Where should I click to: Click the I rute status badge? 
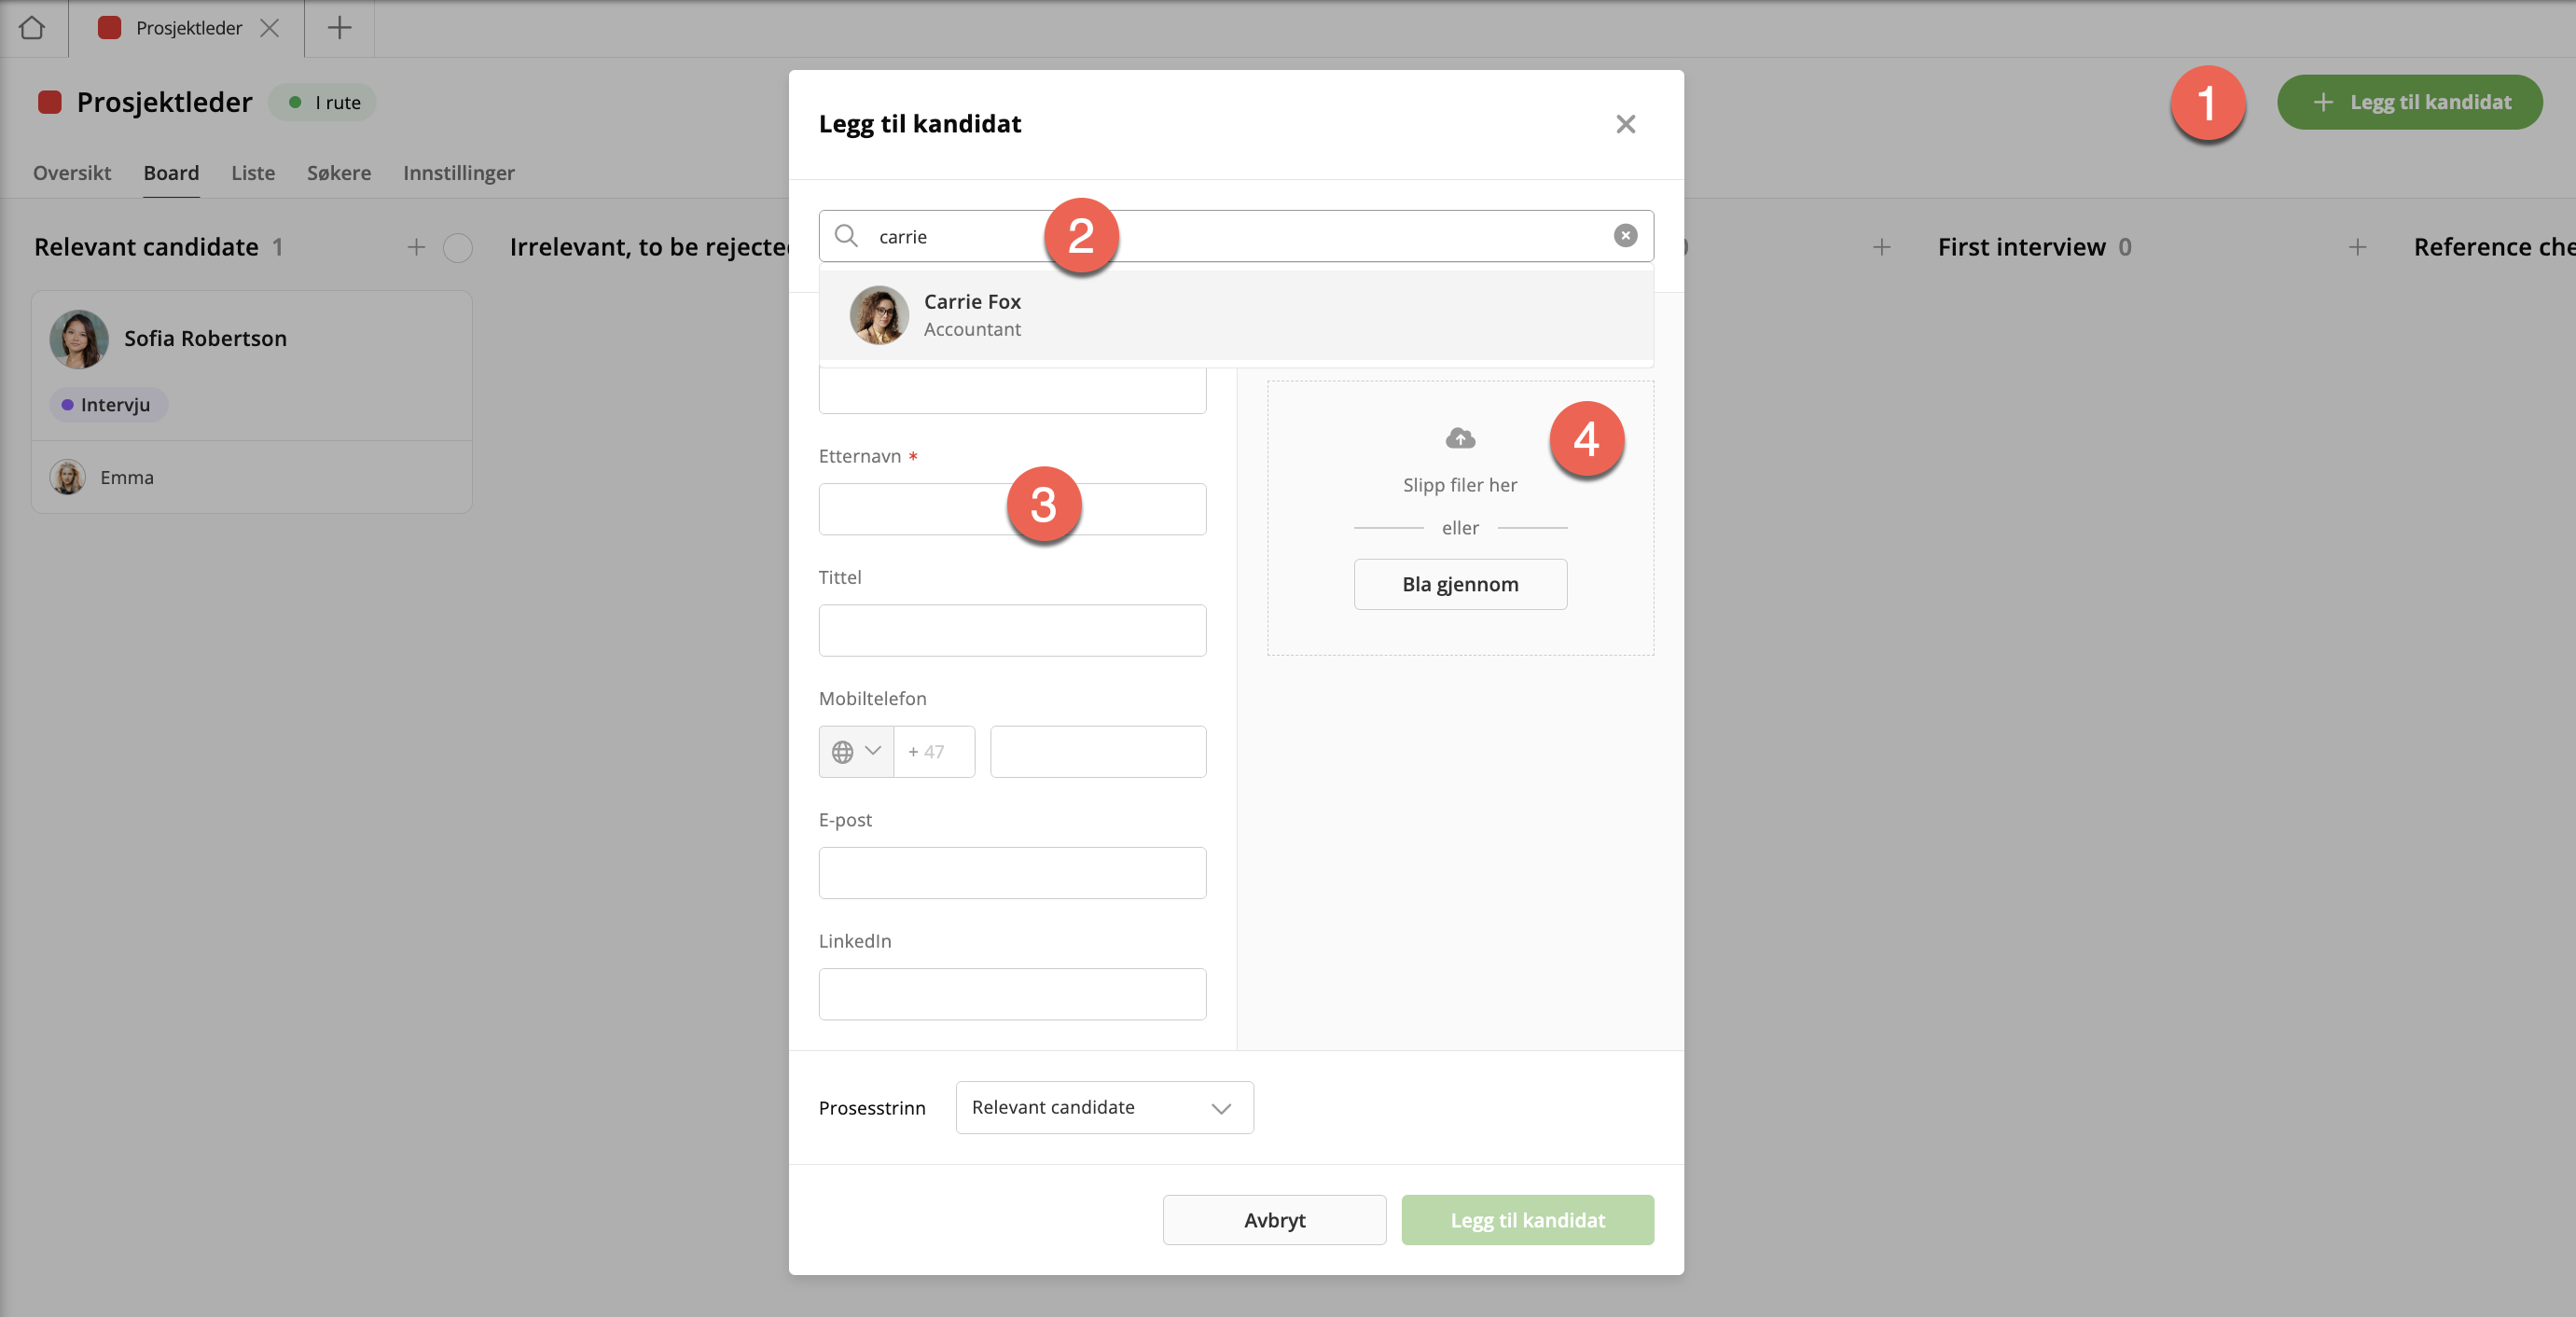click(x=323, y=102)
